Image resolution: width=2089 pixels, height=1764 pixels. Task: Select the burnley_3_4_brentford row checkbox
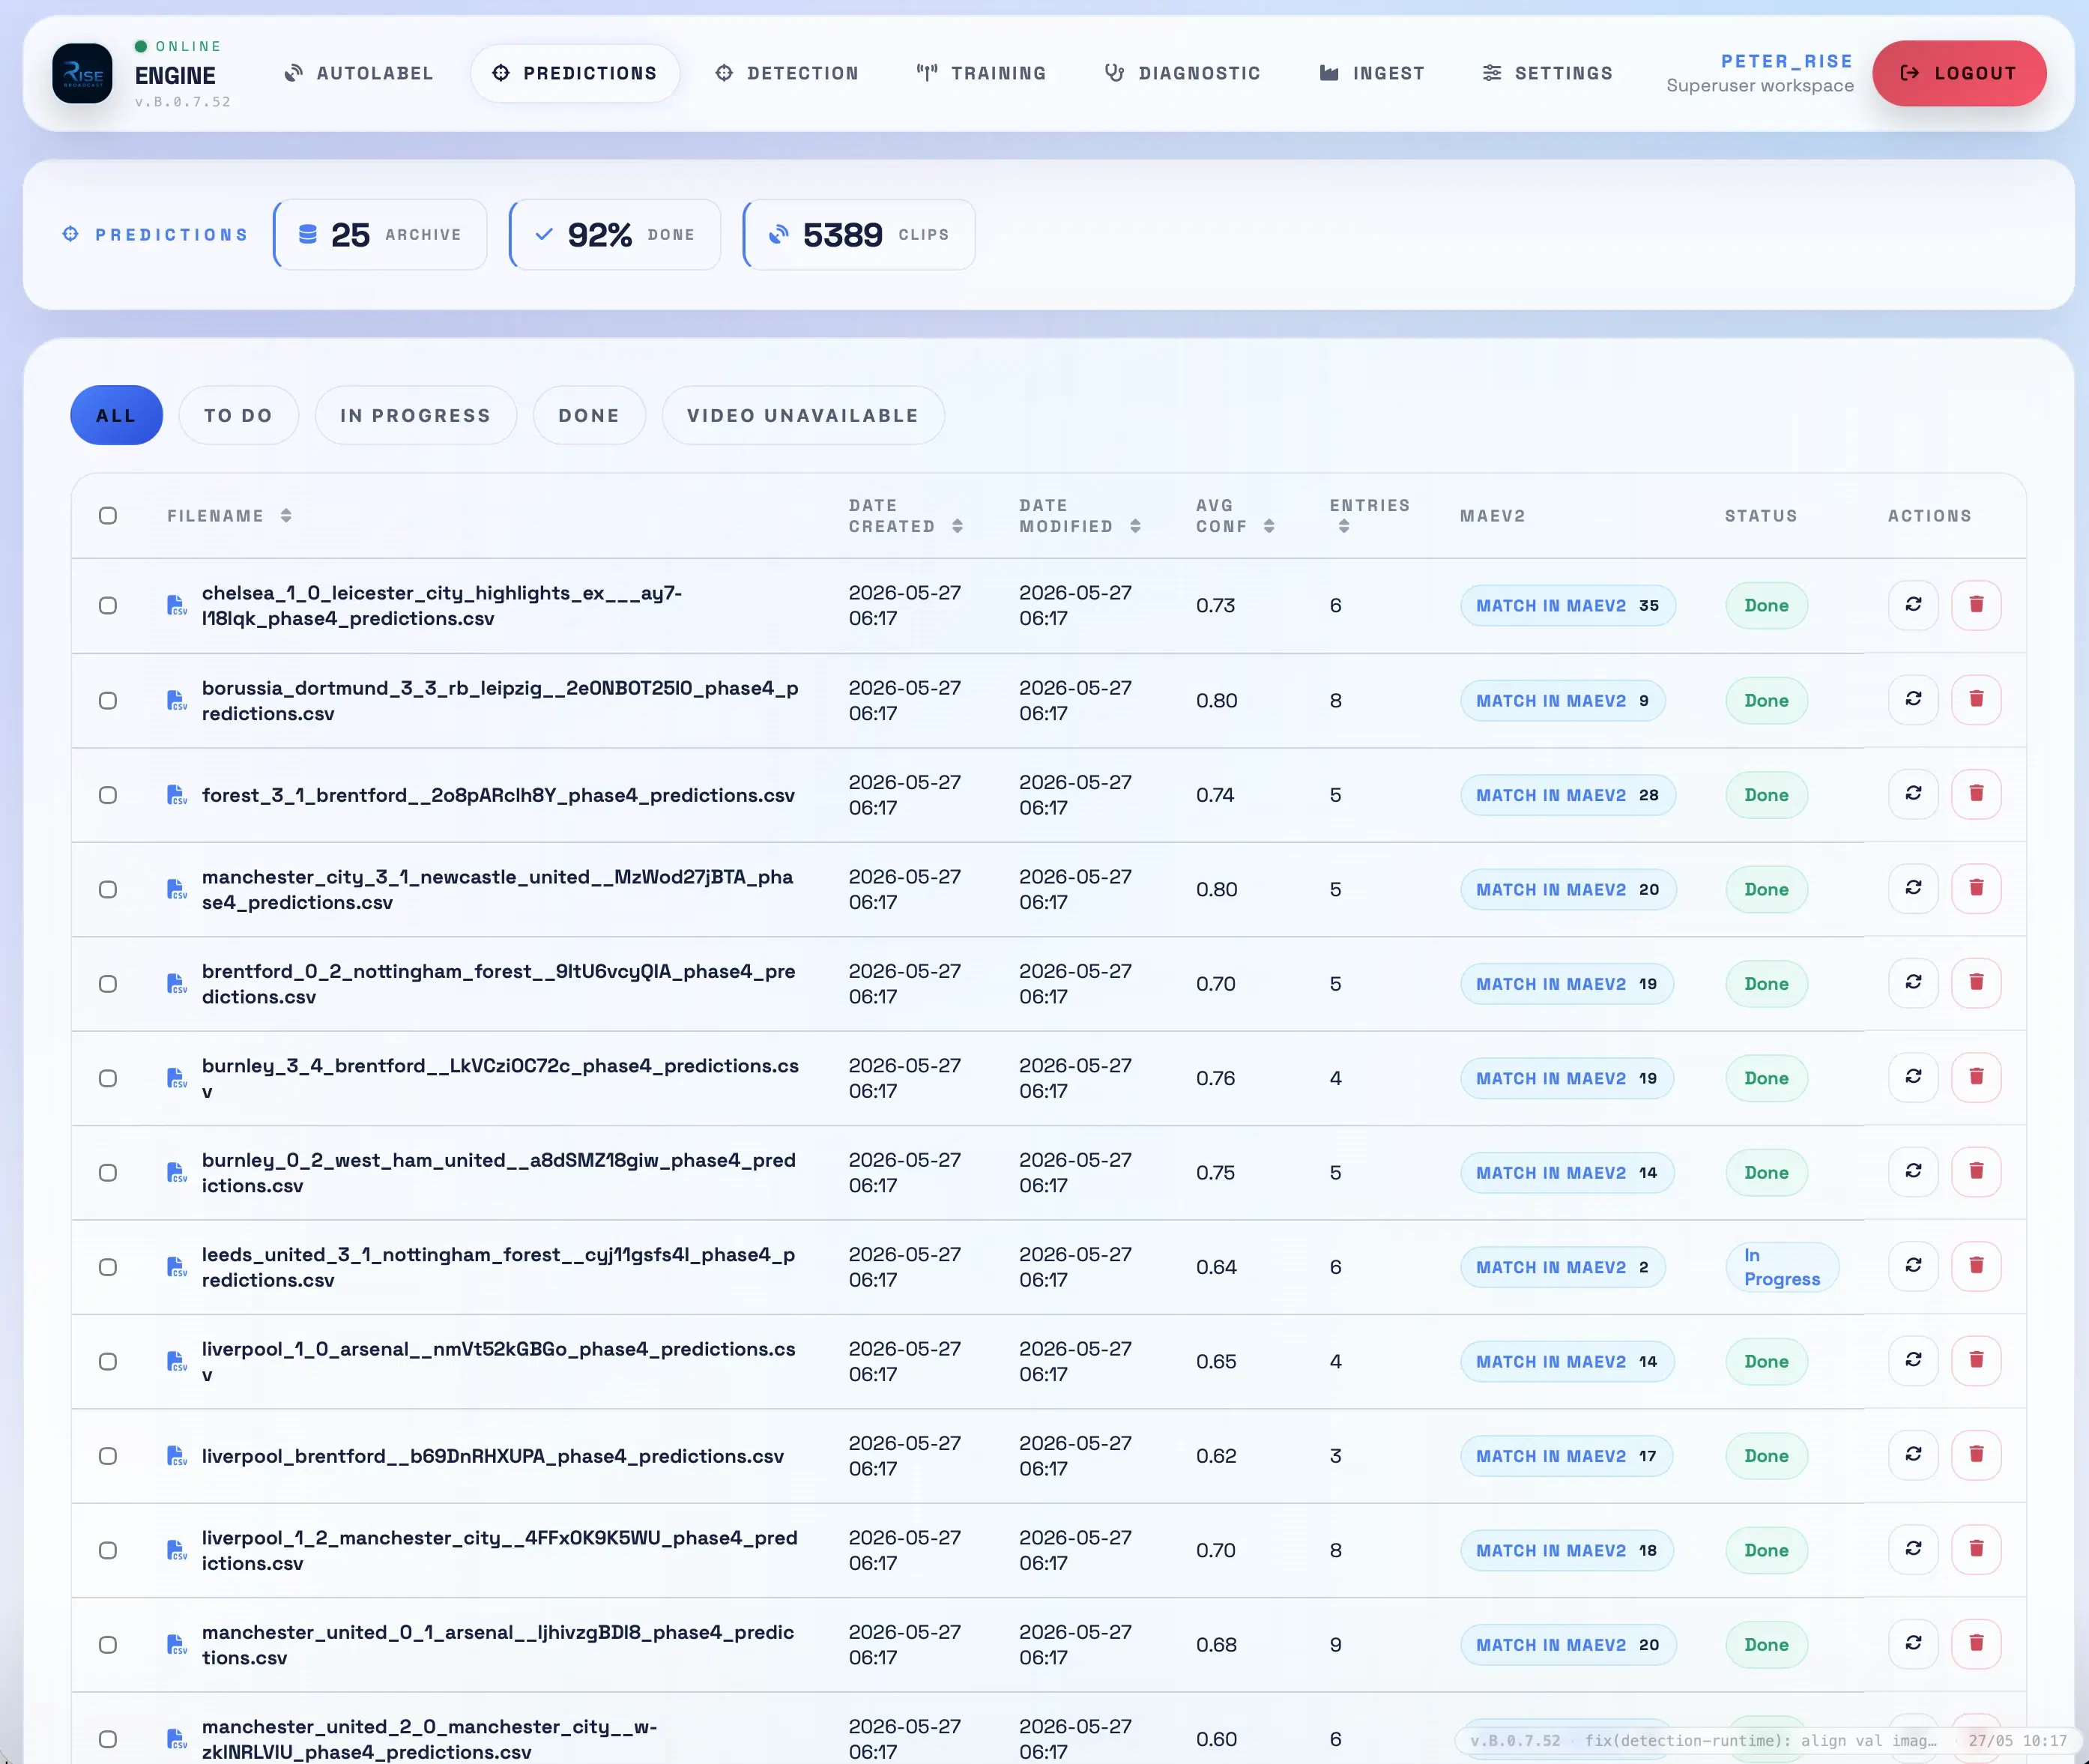click(x=108, y=1079)
